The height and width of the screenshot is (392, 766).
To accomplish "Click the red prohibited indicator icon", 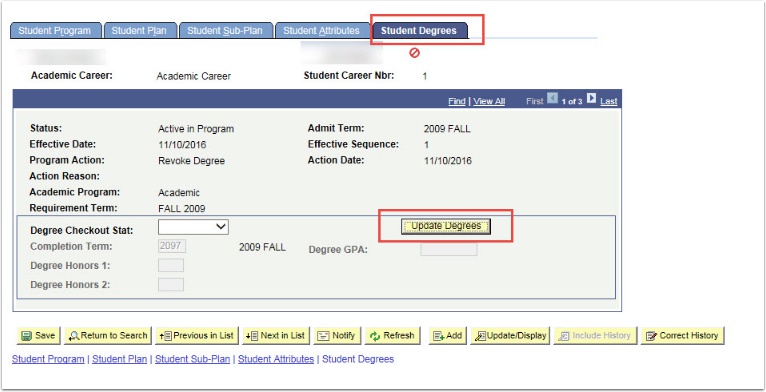I will point(414,52).
